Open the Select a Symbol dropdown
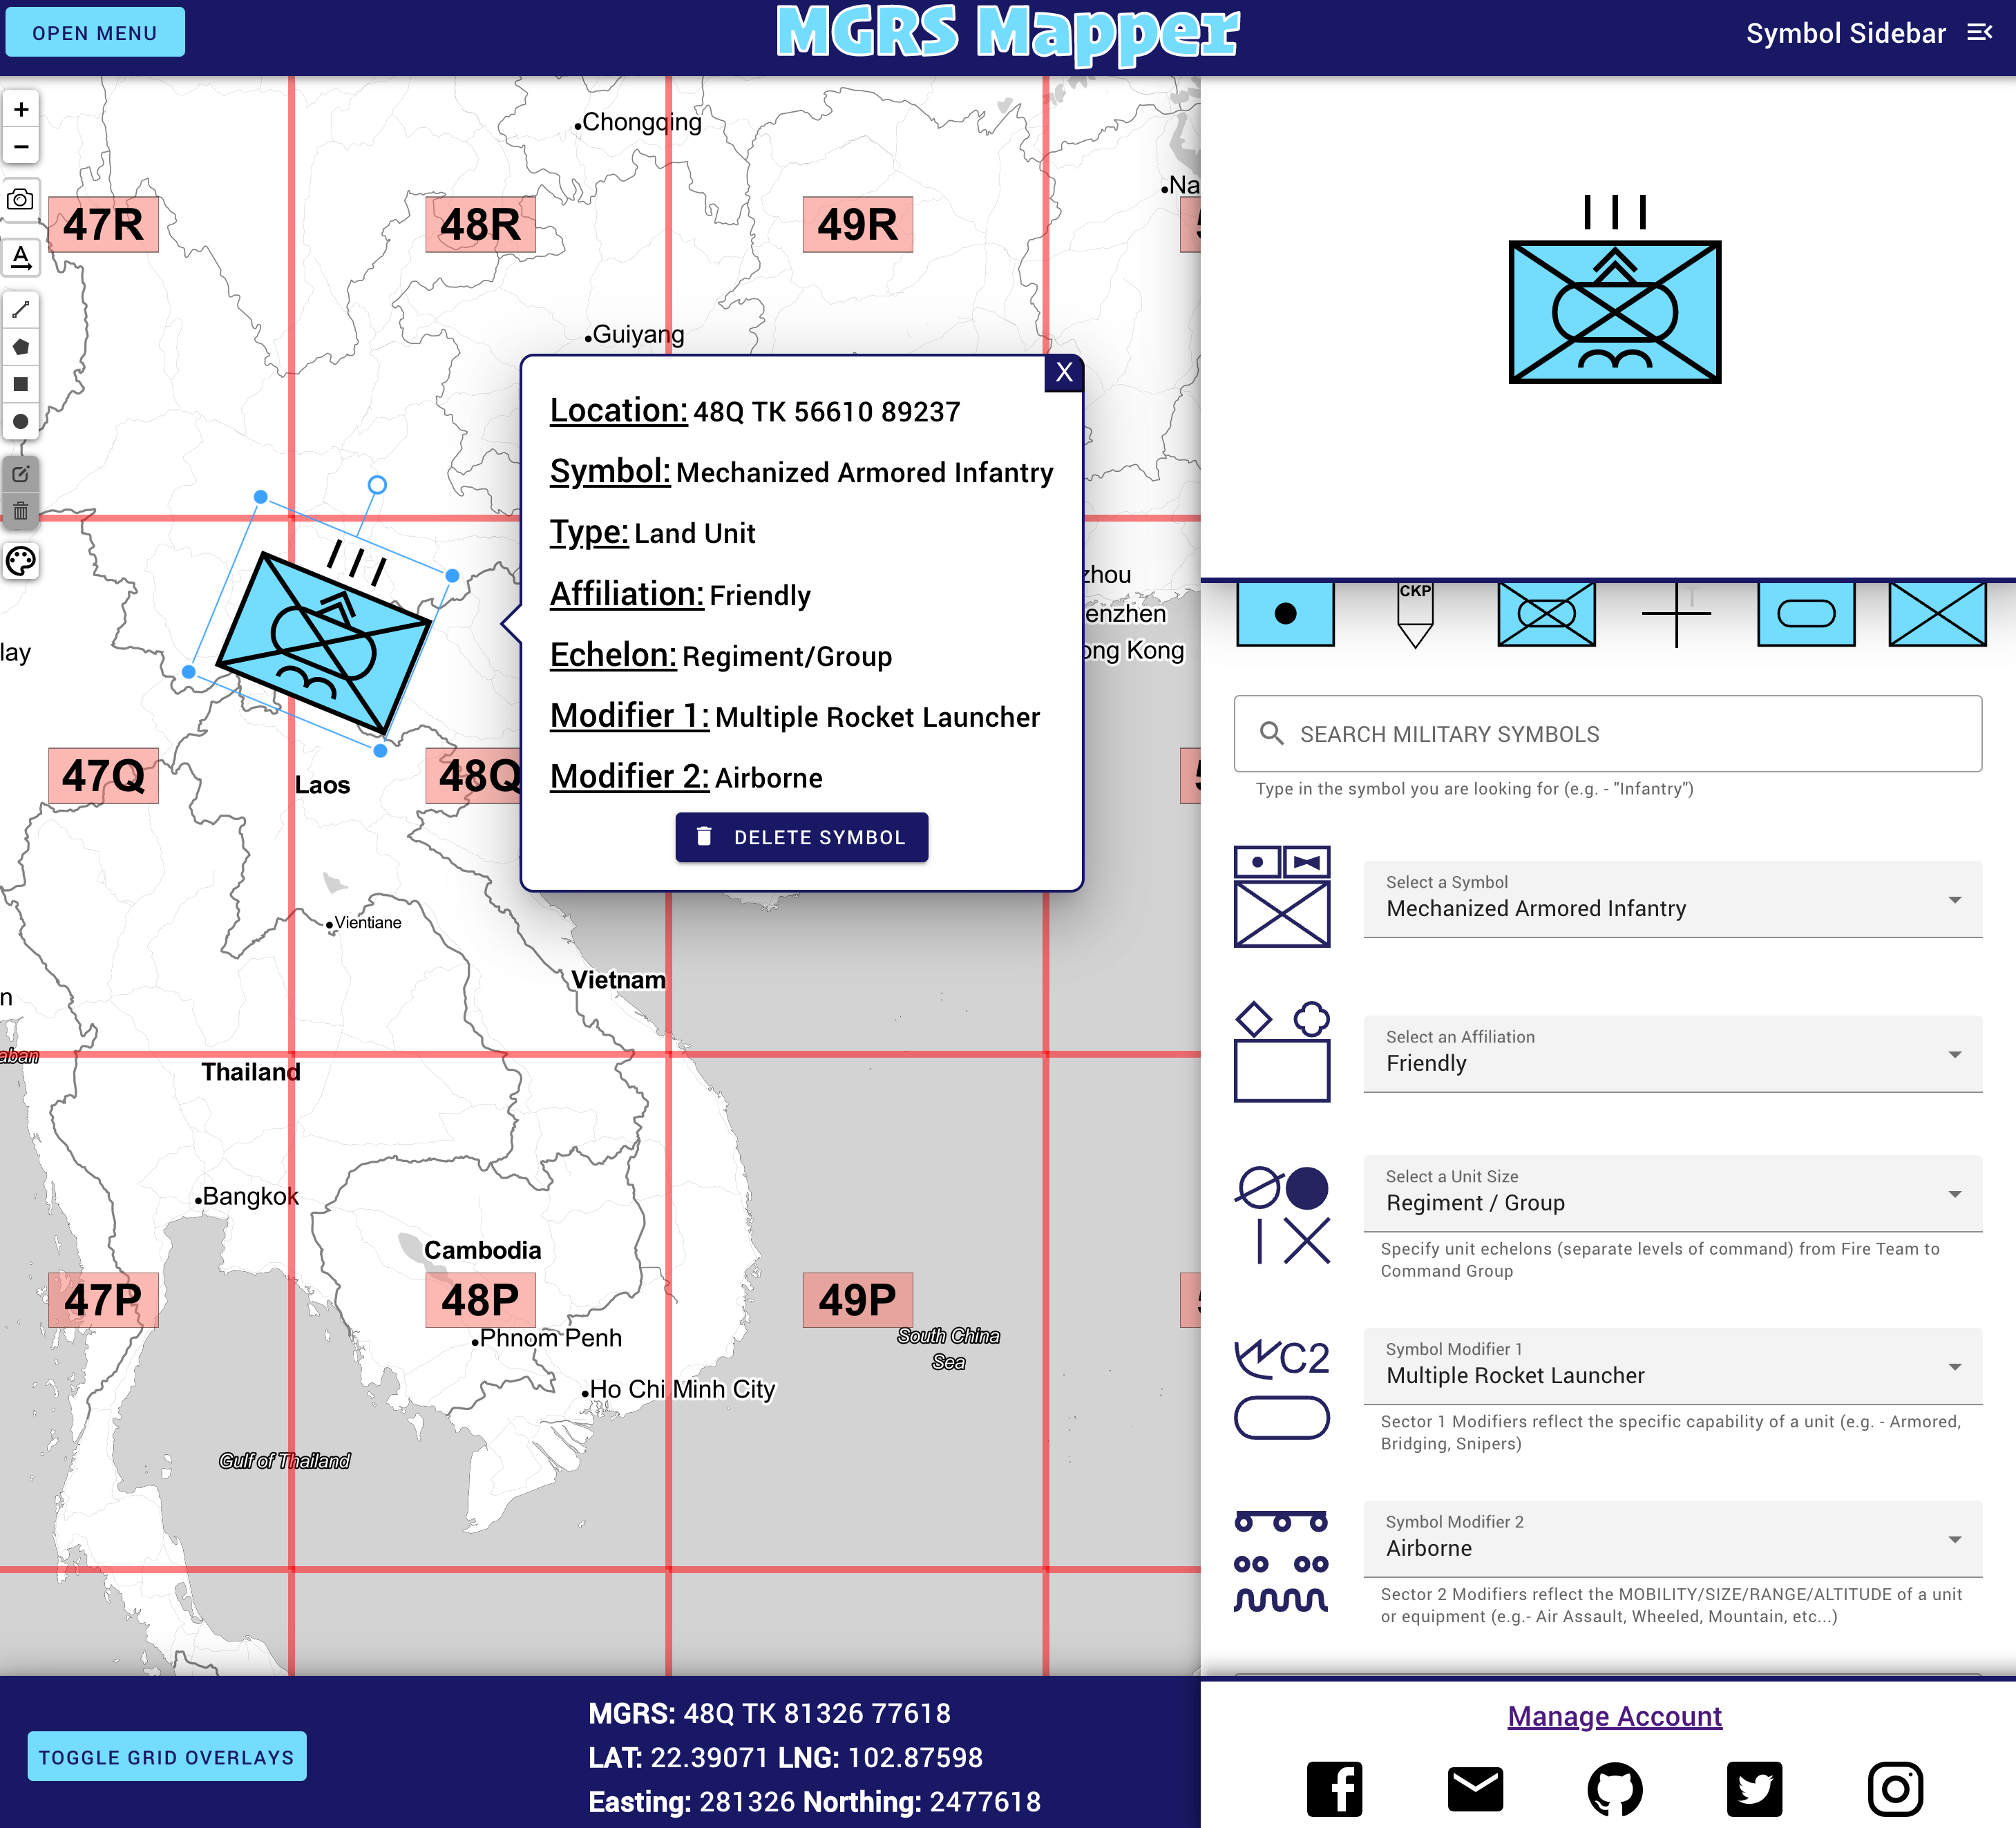 click(x=1671, y=899)
